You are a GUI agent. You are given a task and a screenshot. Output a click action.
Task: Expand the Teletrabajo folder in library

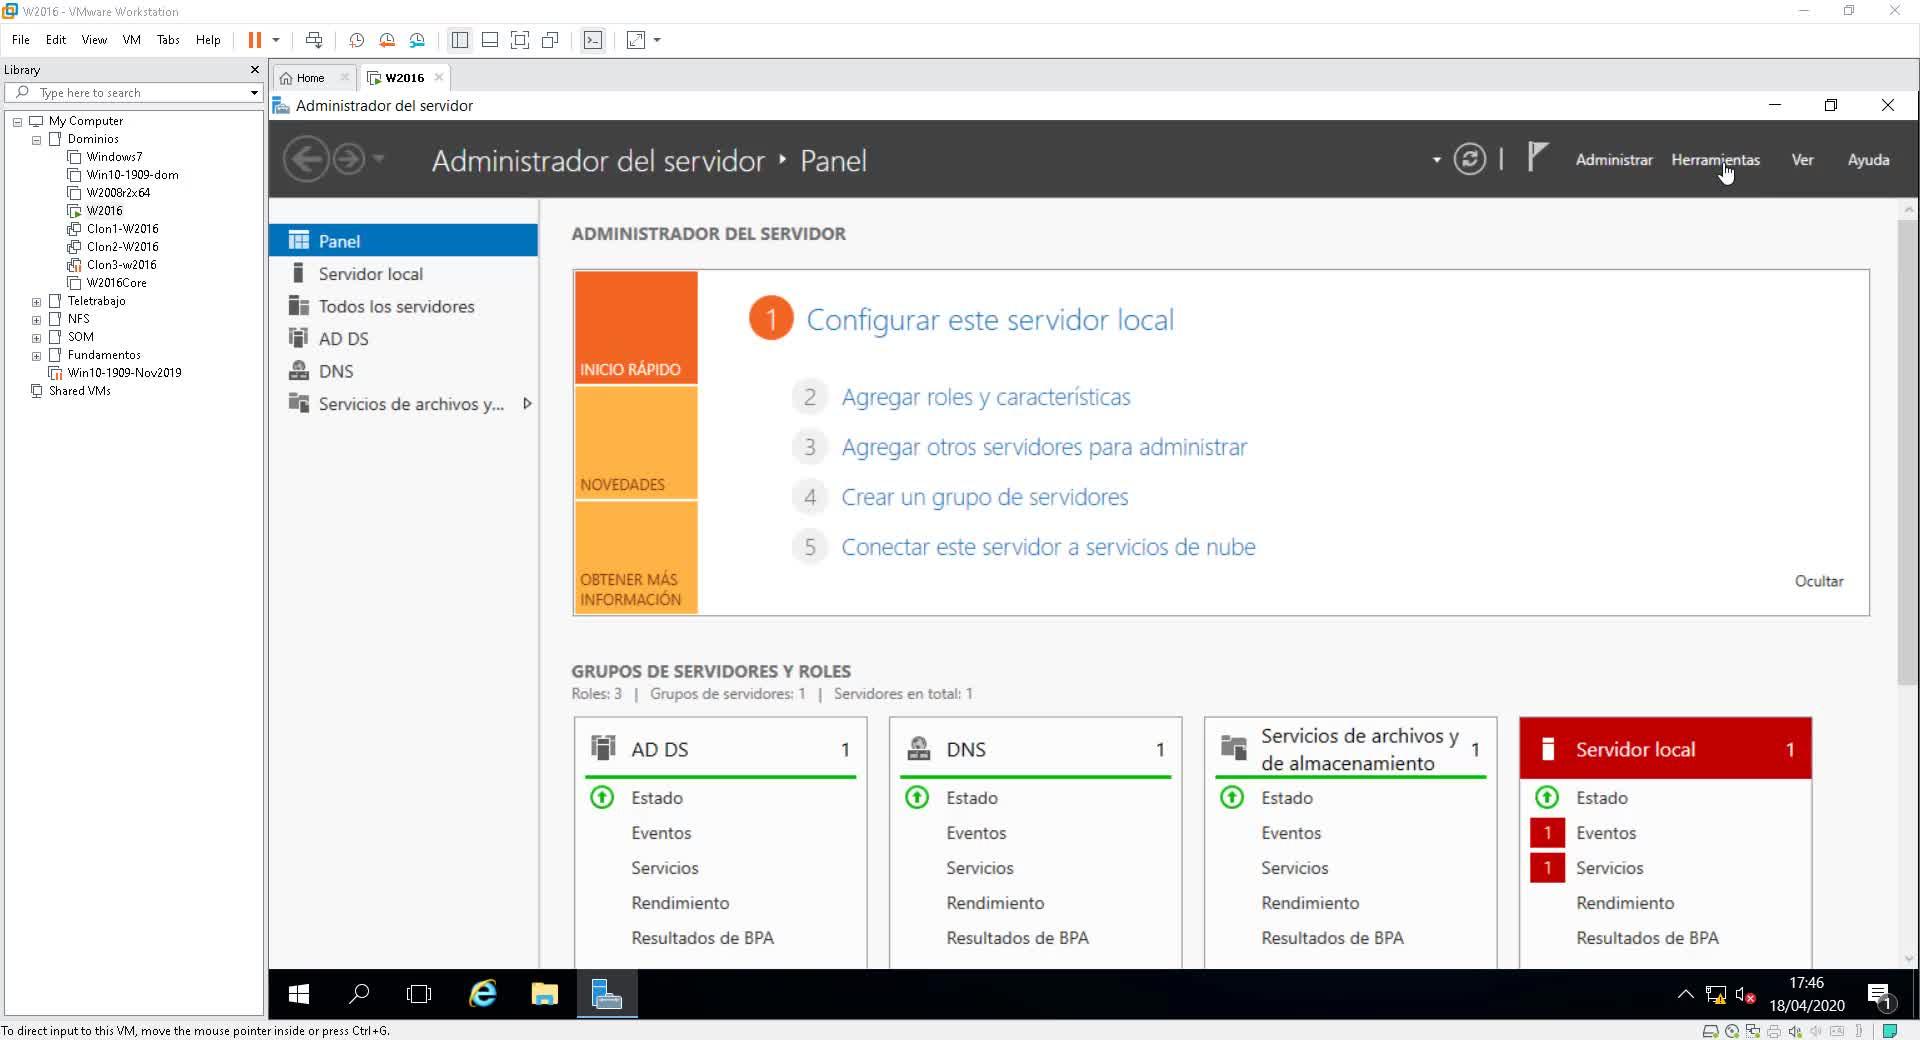point(37,301)
